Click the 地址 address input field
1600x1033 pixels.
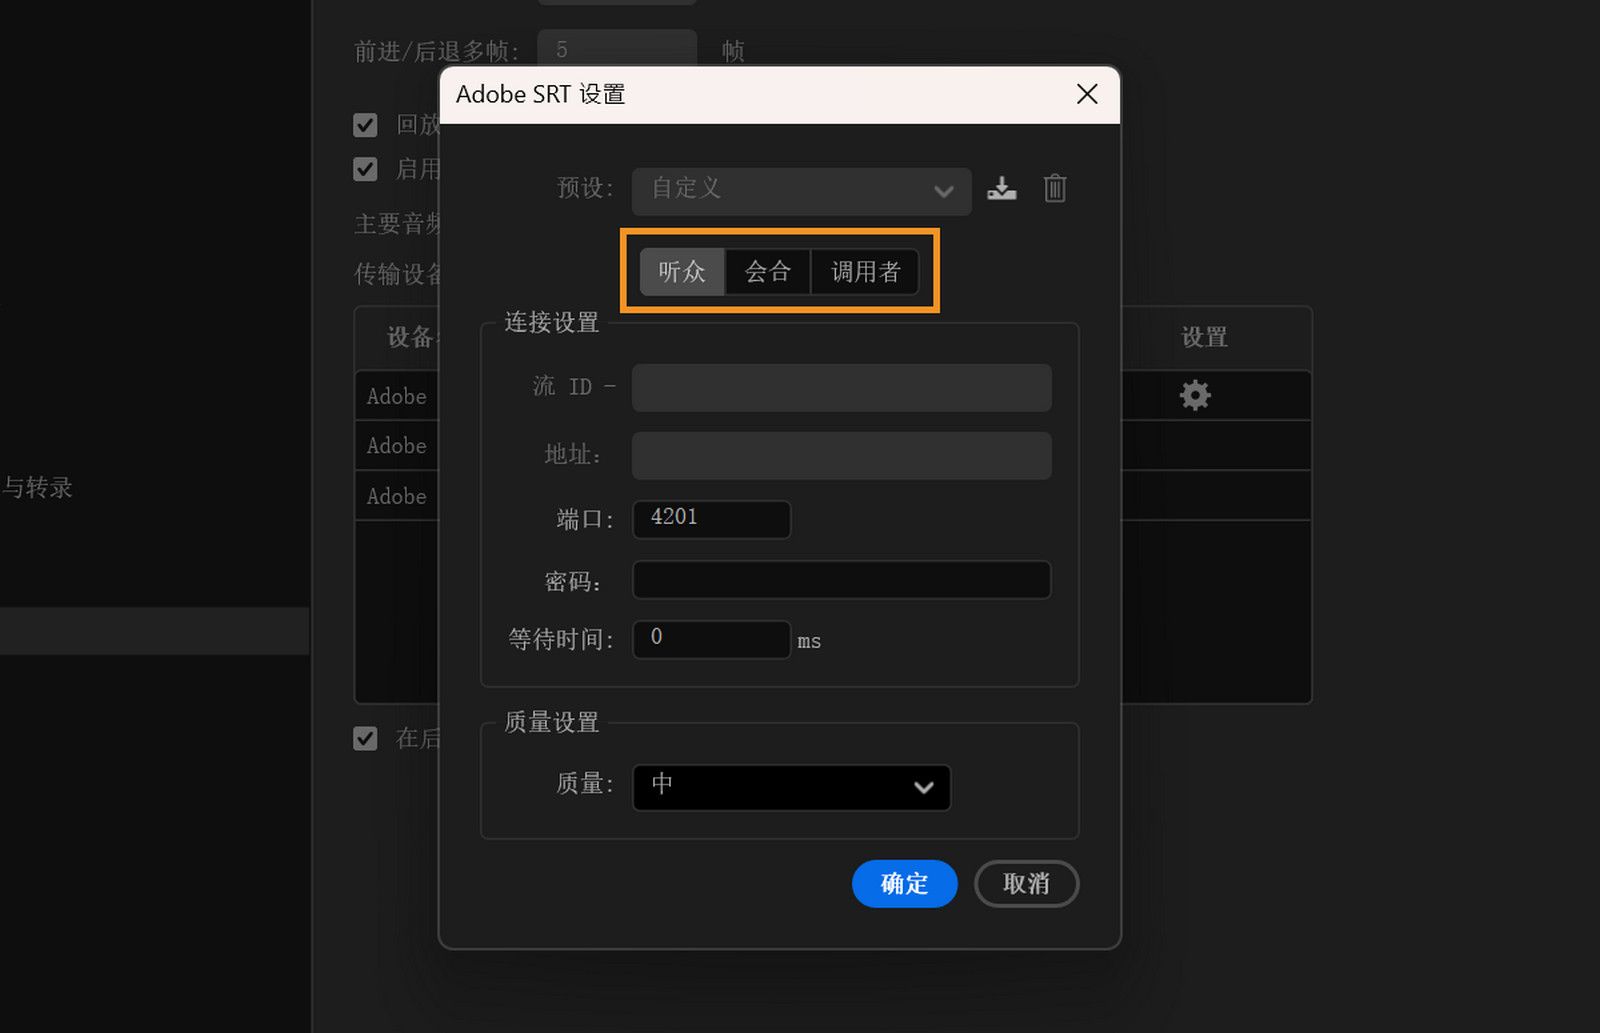point(840,456)
